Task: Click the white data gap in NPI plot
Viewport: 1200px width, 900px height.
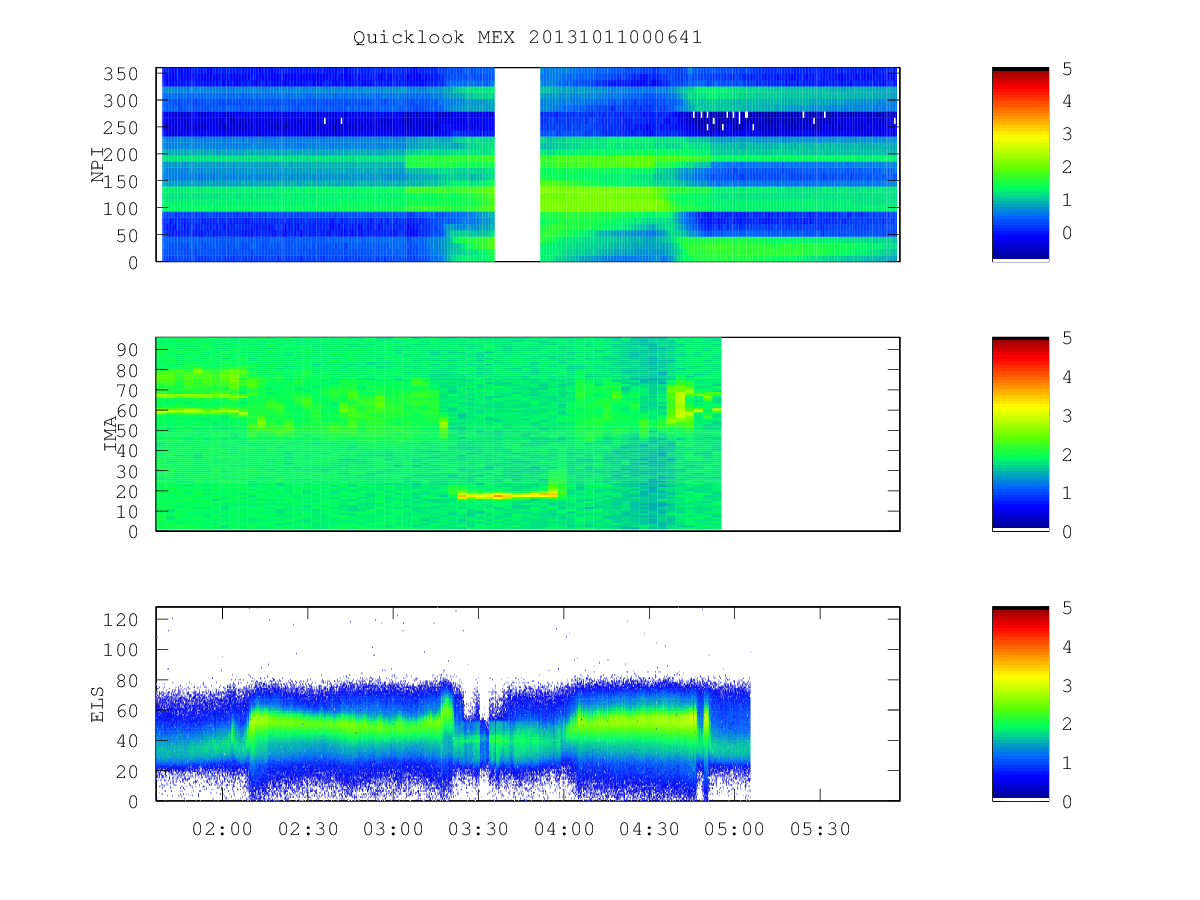Action: (518, 164)
